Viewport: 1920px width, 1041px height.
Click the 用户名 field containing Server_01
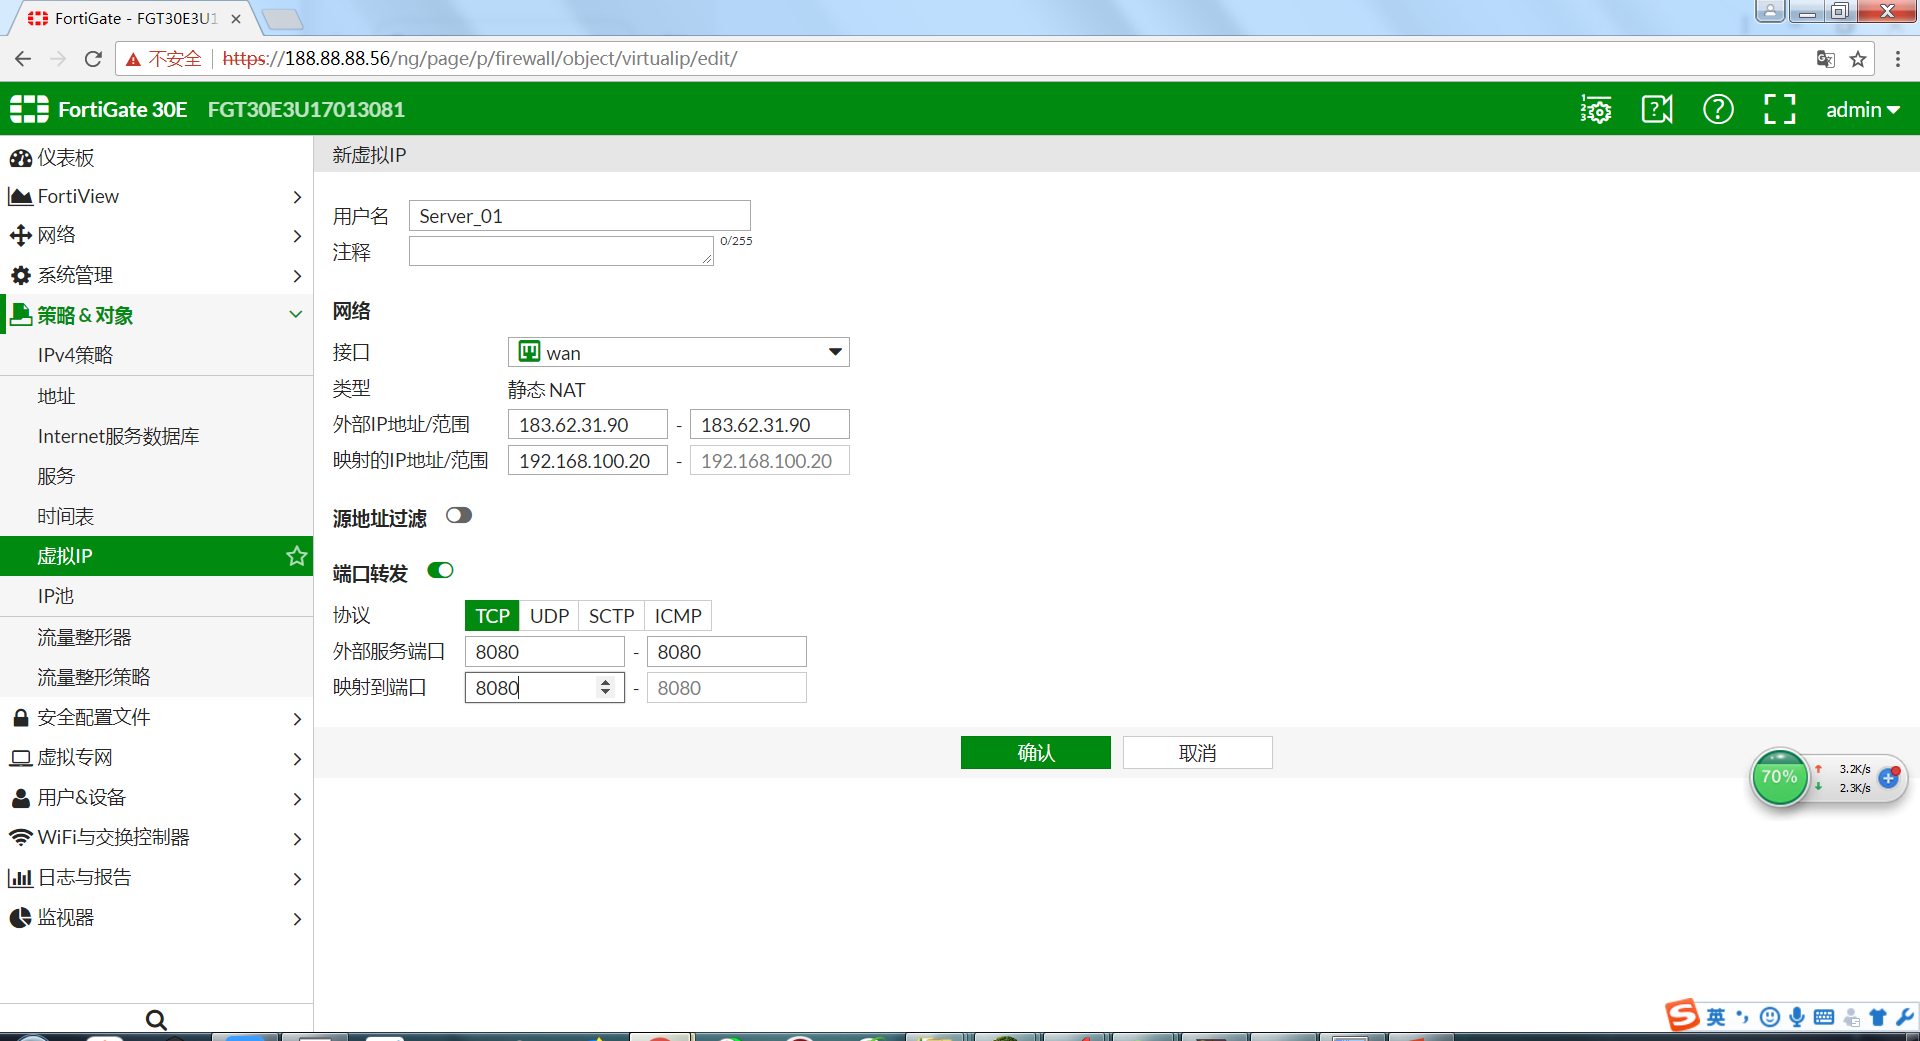[x=579, y=216]
